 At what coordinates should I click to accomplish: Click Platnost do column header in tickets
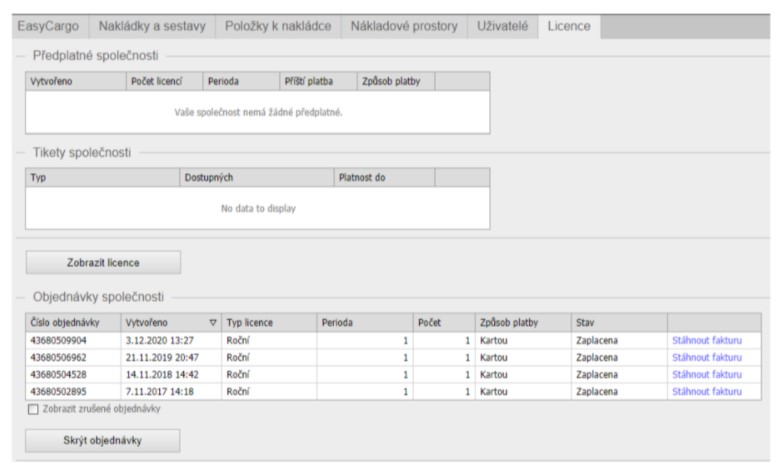(x=382, y=176)
